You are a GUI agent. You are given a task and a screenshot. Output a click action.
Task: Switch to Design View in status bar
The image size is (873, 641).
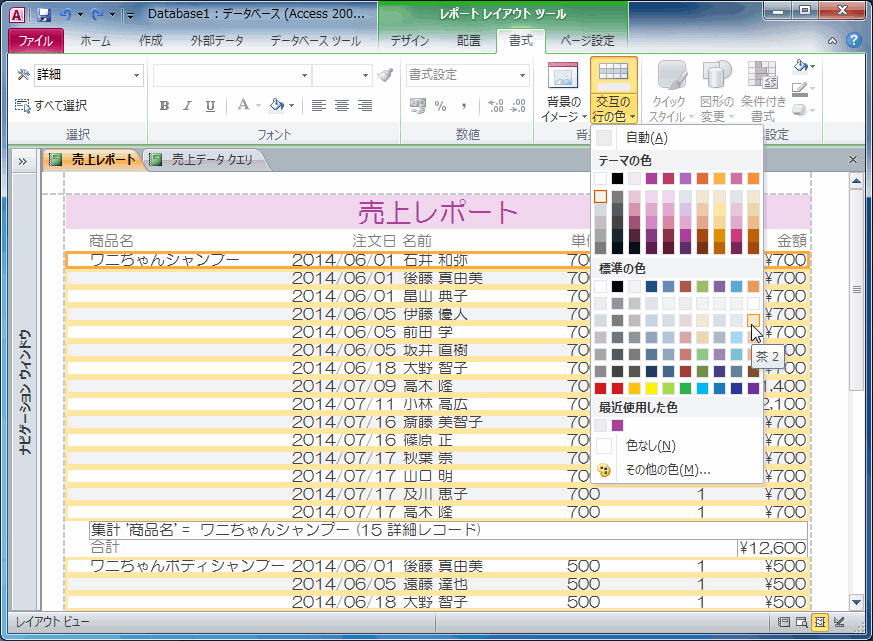pos(838,622)
